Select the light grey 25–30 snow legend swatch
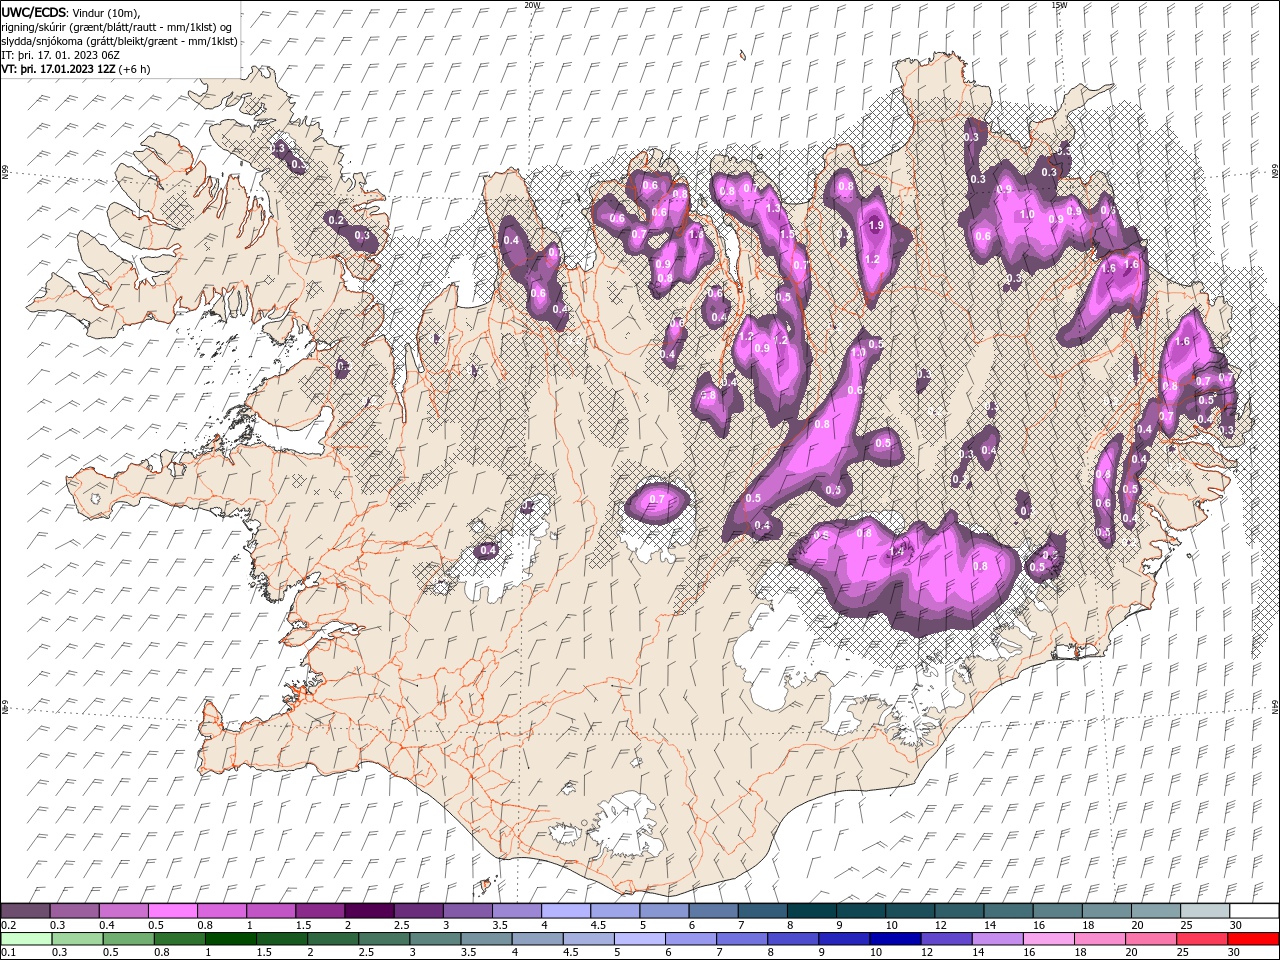This screenshot has height=960, width=1280. click(1204, 911)
